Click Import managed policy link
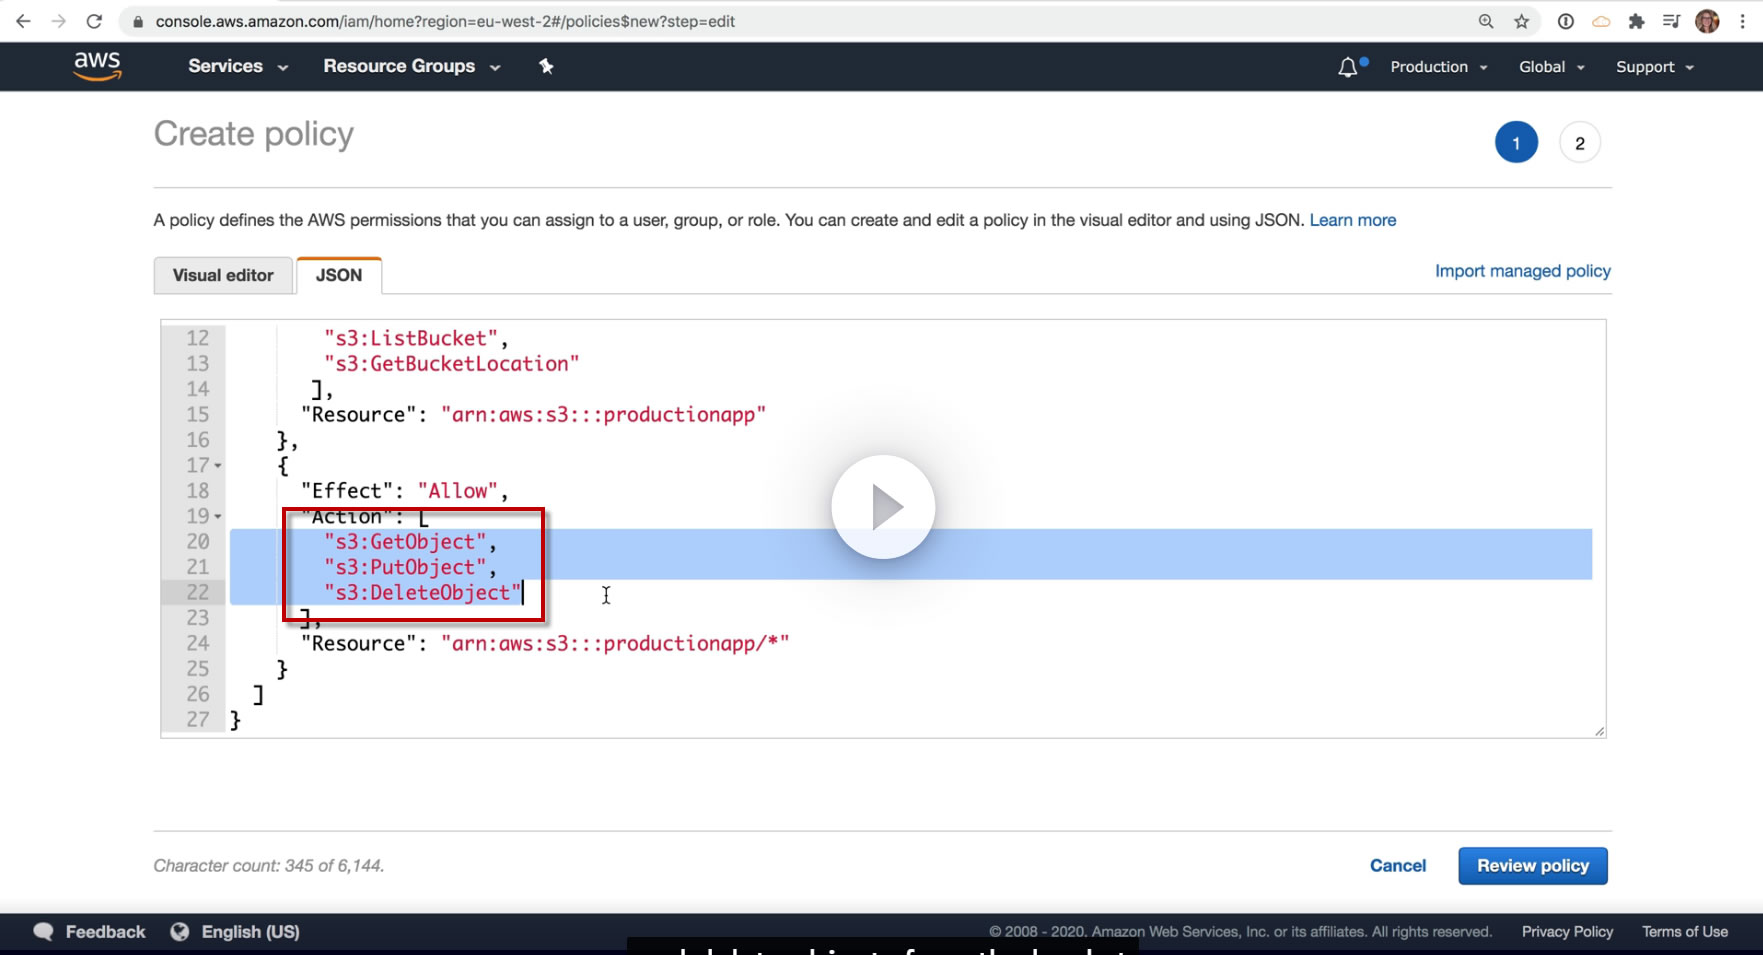Viewport: 1763px width, 955px height. pos(1523,271)
